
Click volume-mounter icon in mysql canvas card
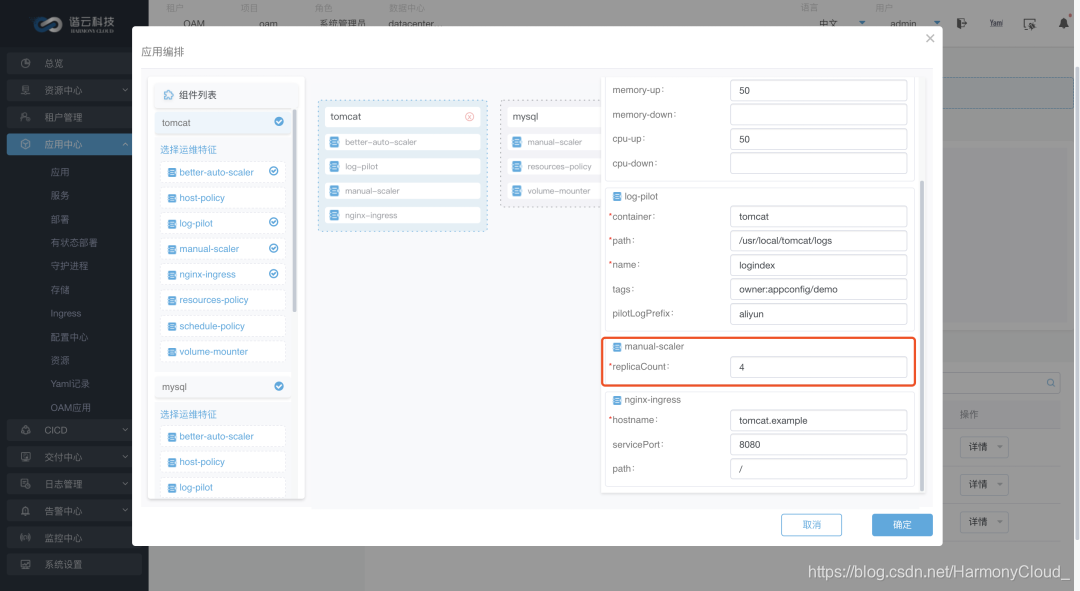tap(517, 191)
